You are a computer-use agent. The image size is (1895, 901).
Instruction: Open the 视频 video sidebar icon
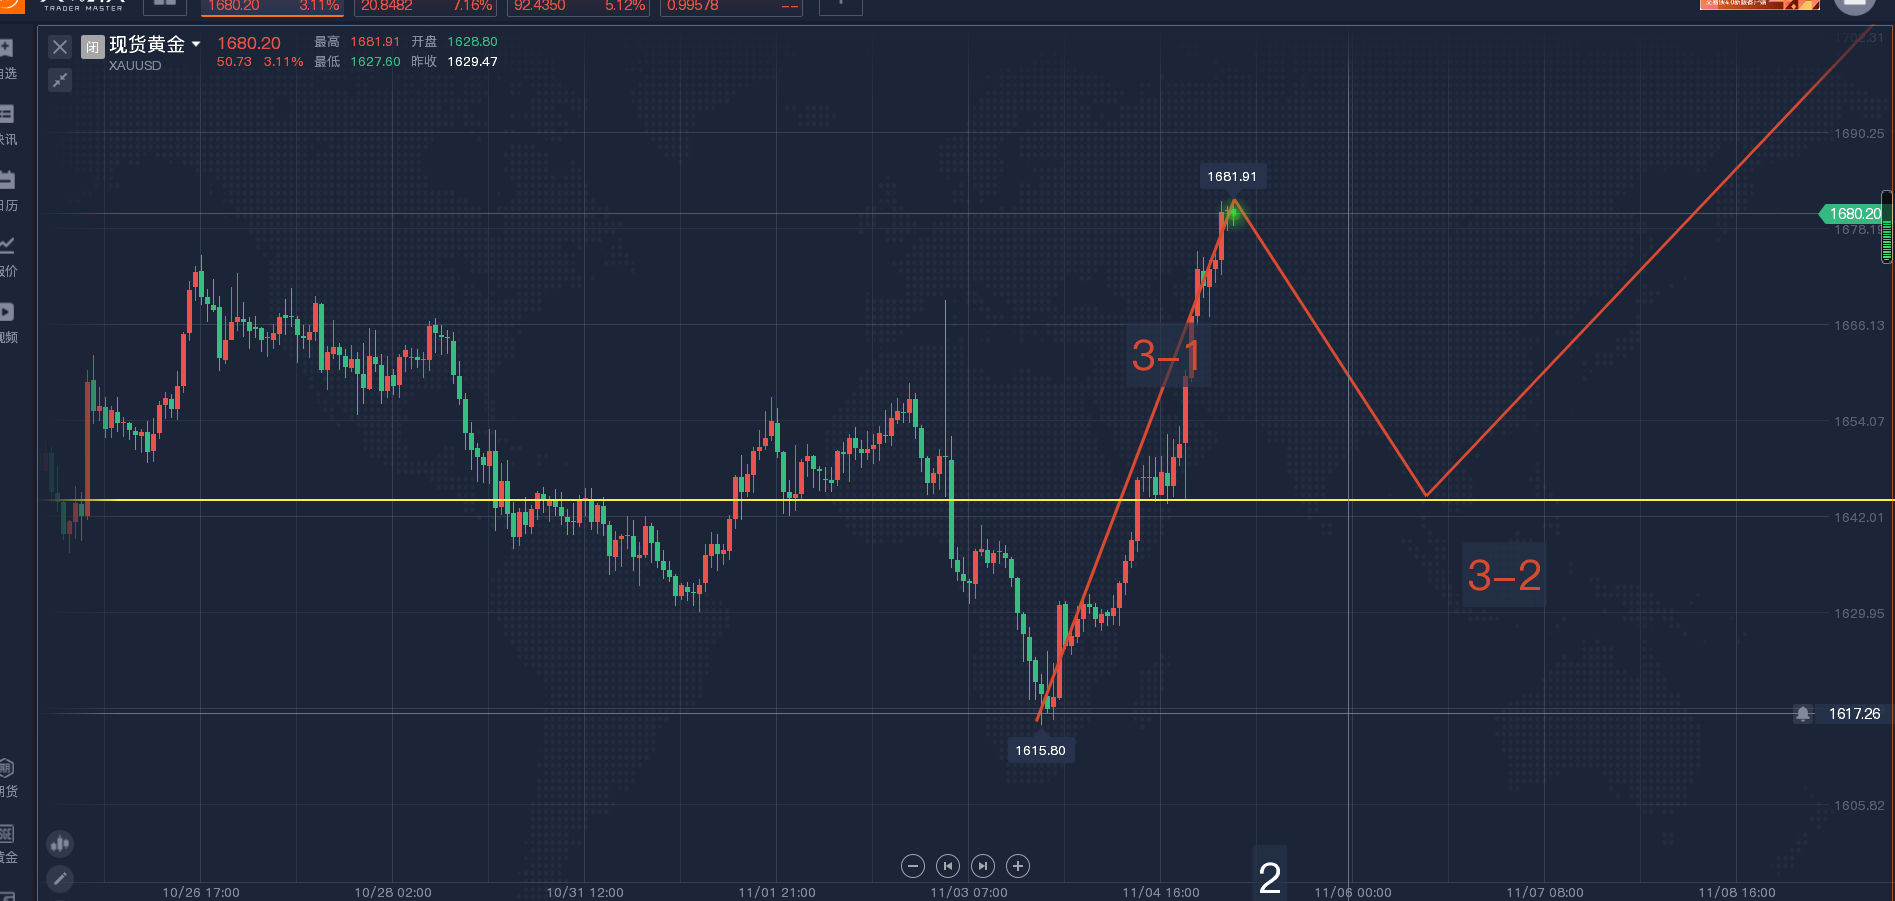(7, 323)
